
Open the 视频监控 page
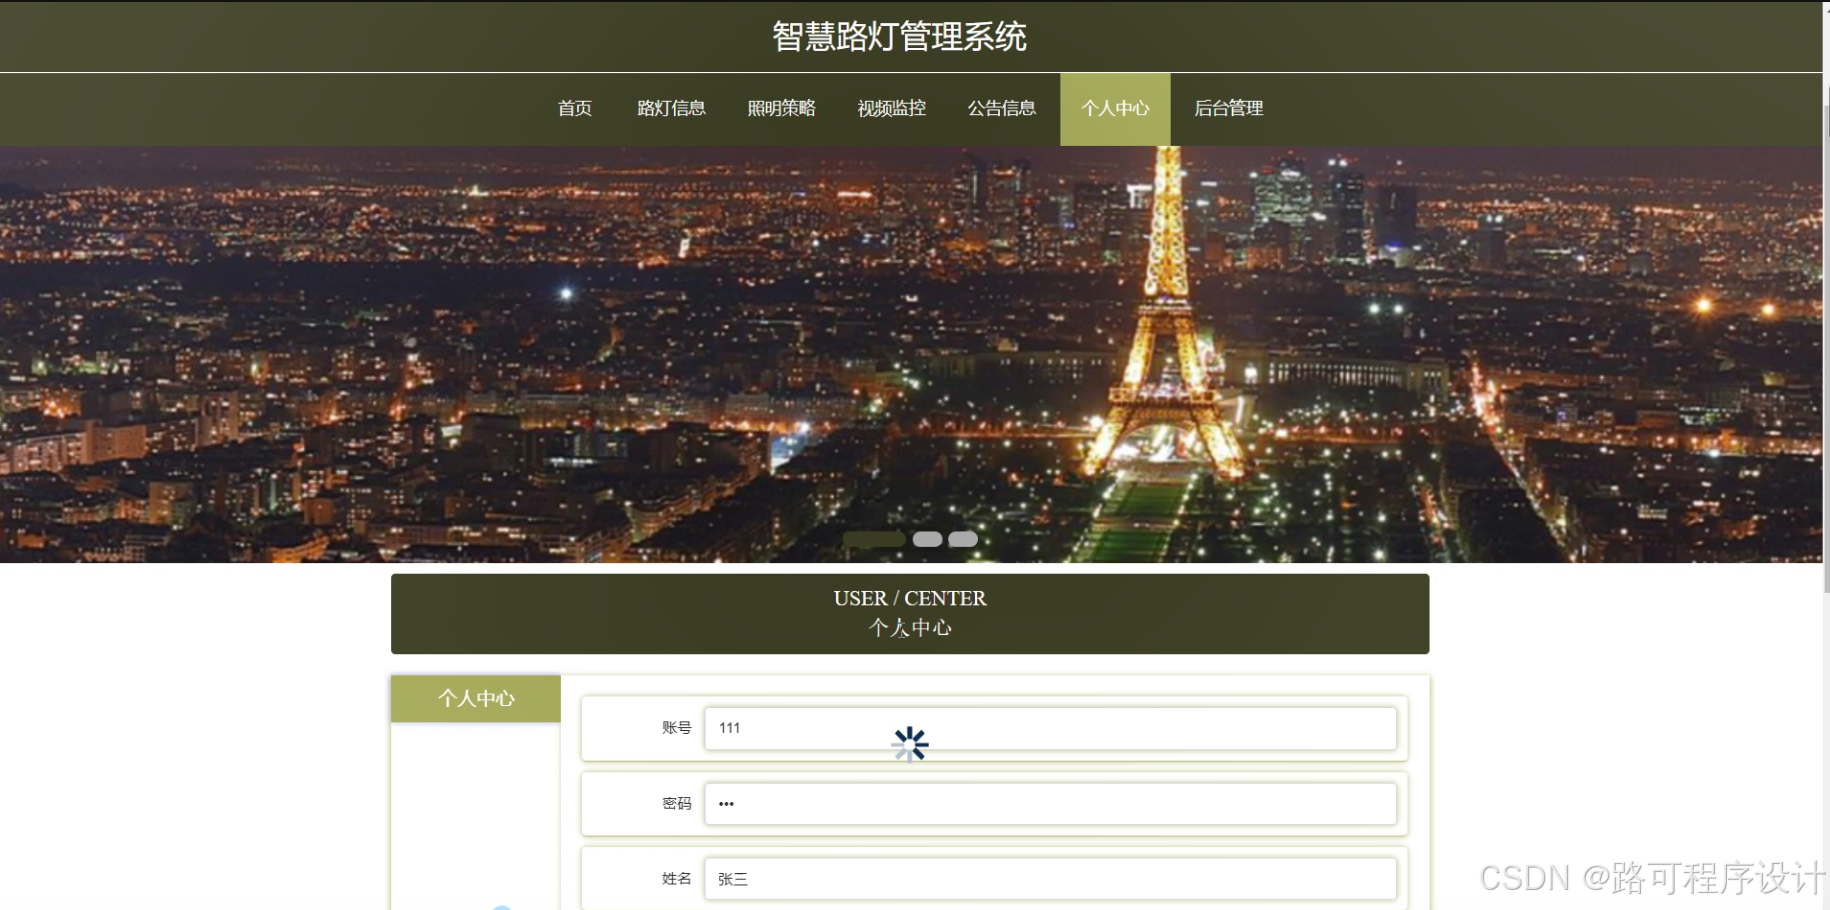tap(891, 108)
